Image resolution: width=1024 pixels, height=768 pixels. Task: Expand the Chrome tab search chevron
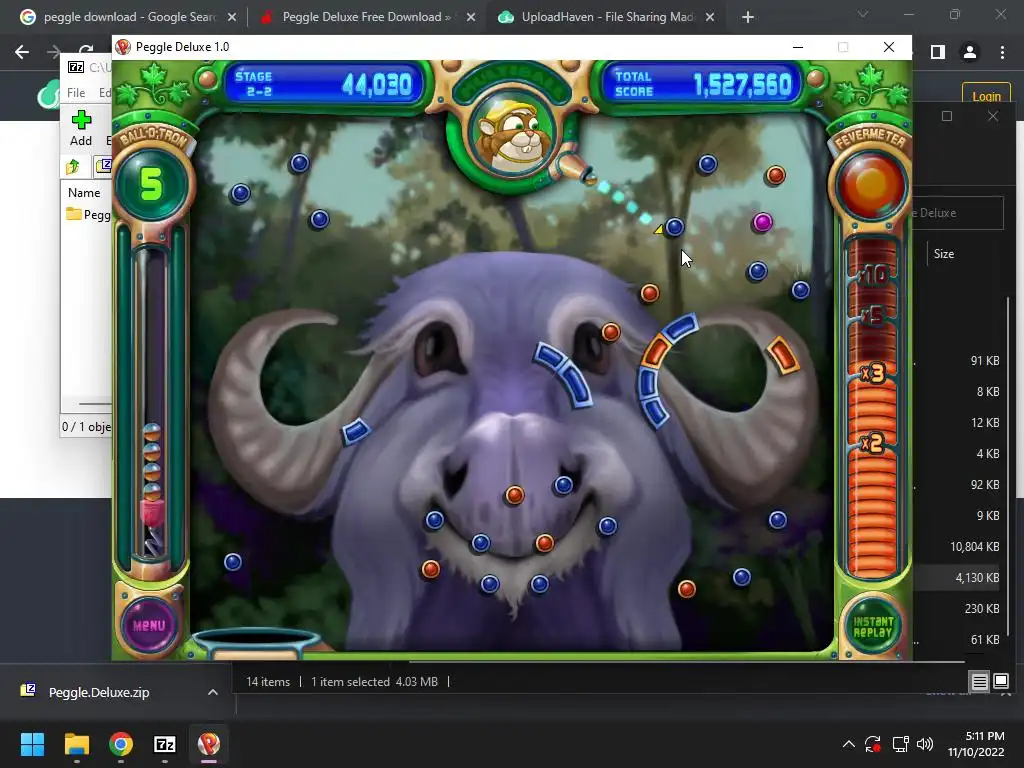863,14
